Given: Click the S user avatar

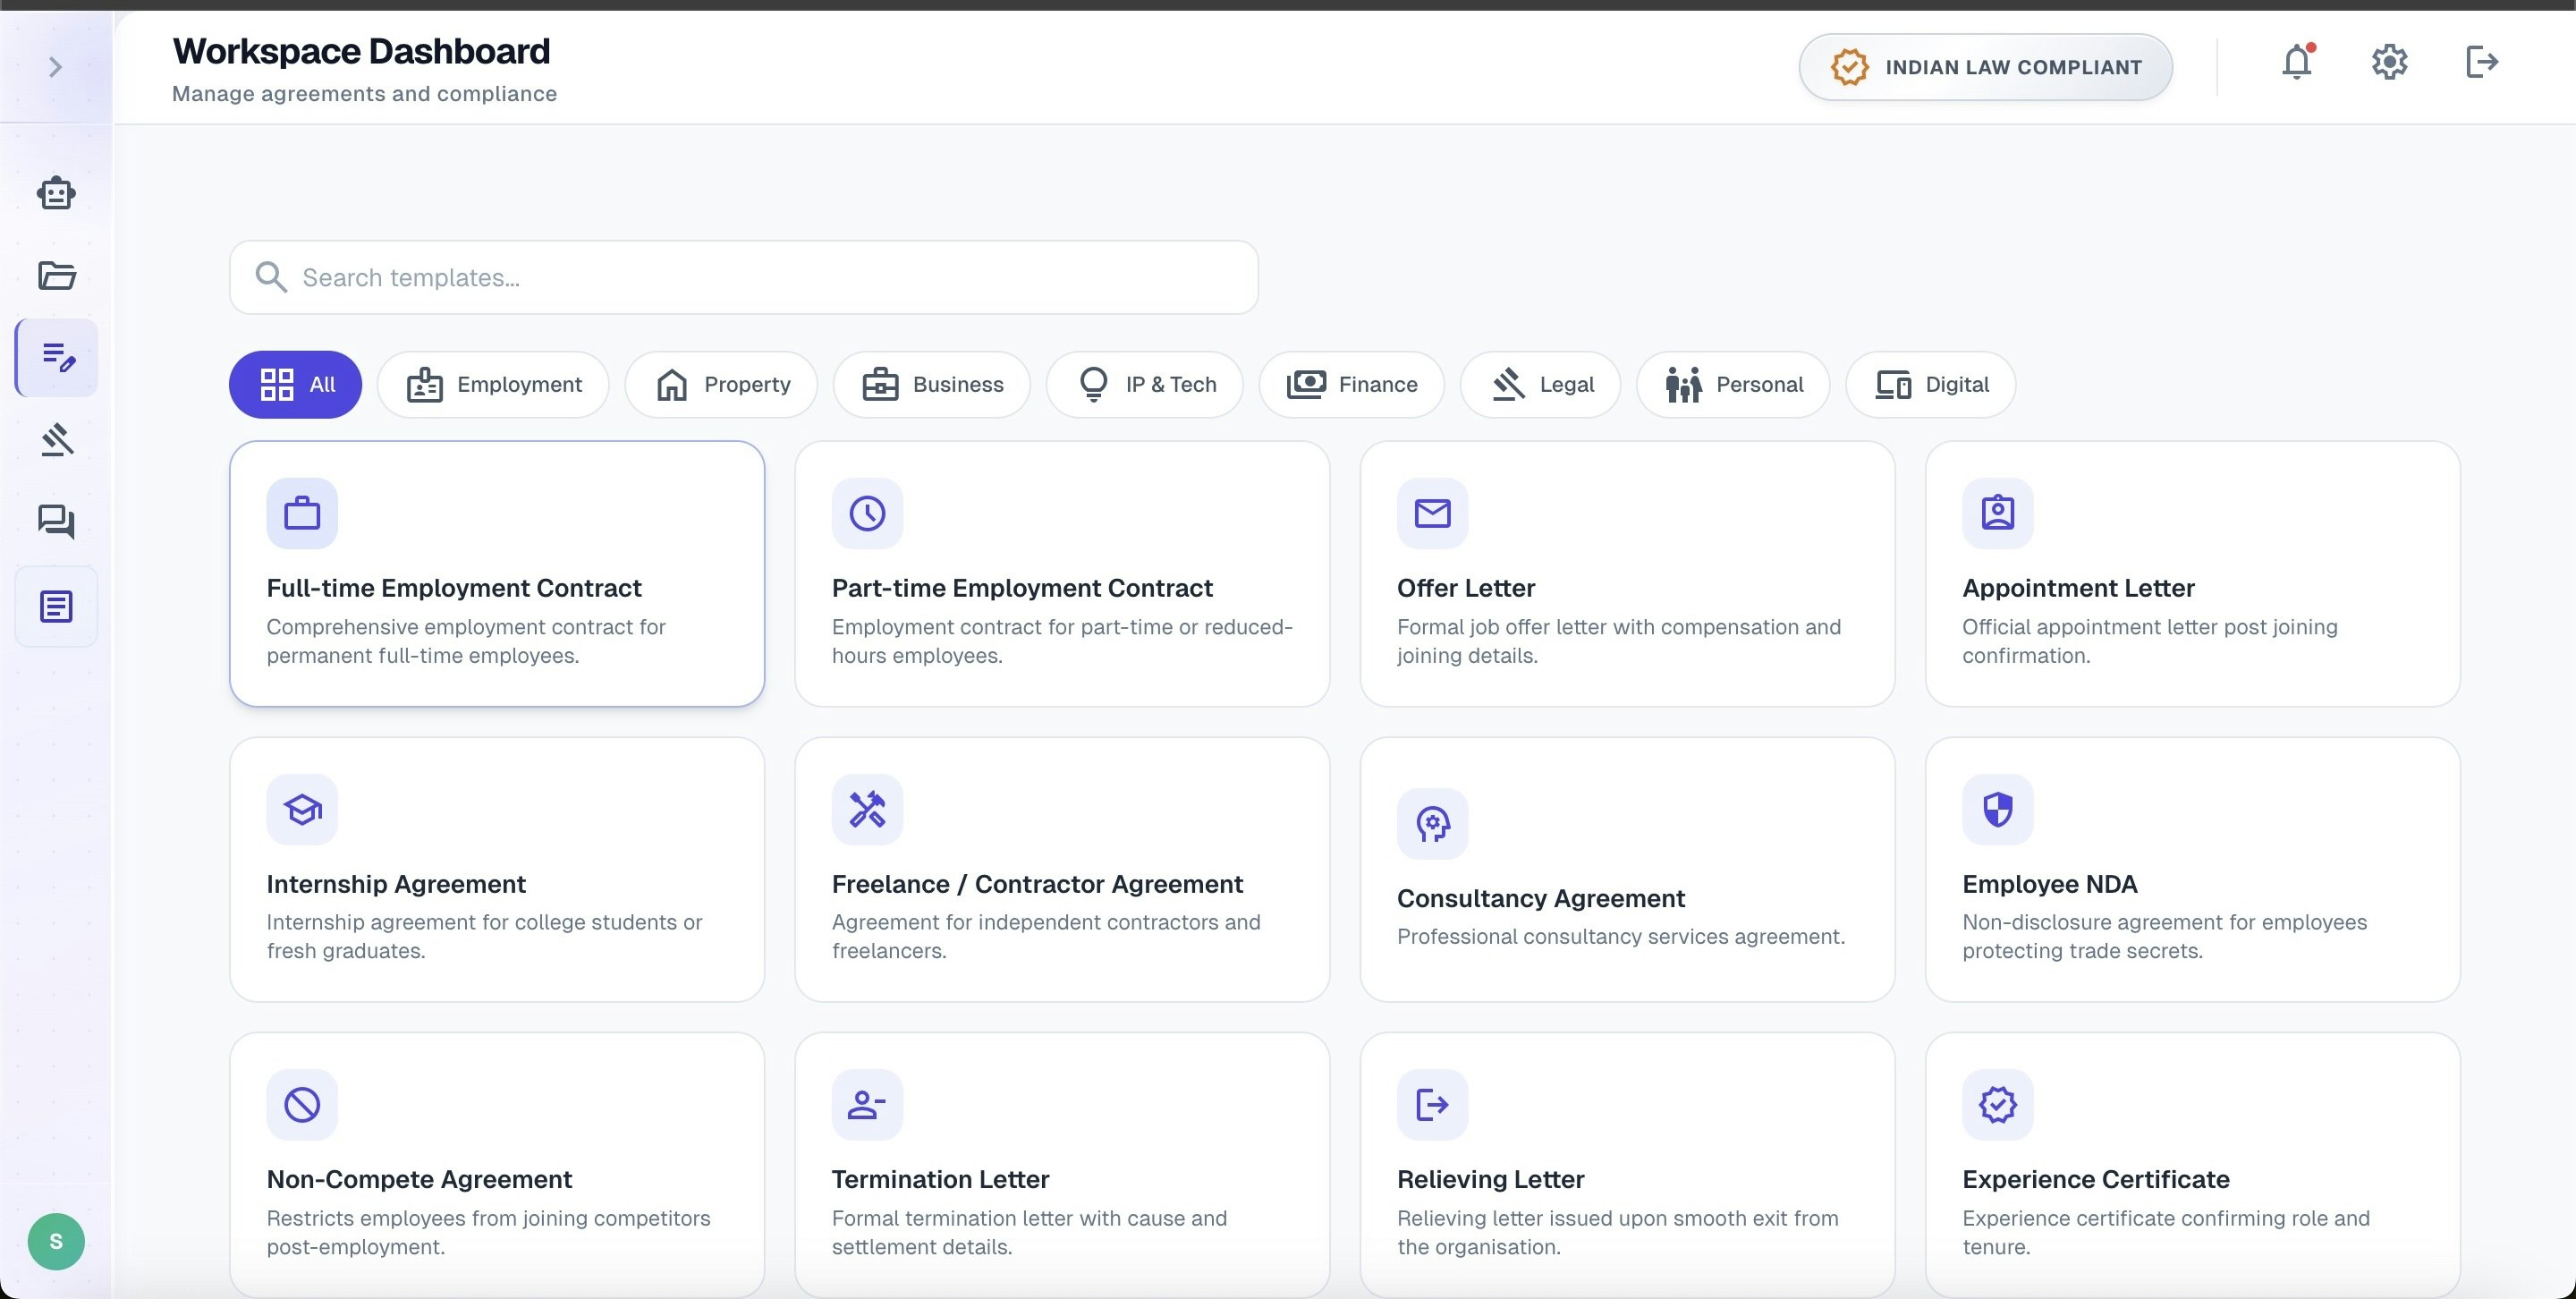Looking at the screenshot, I should tap(56, 1241).
